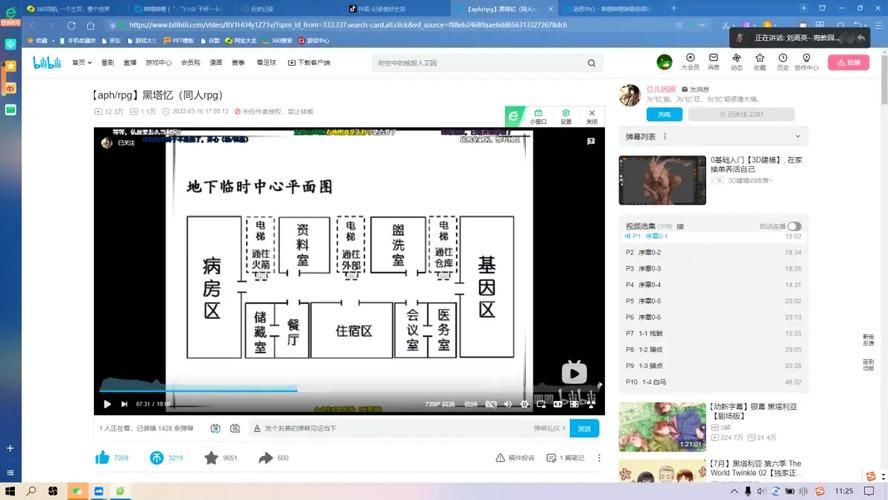Open the 消息 messages icon
This screenshot has height=500, width=888.
[714, 62]
